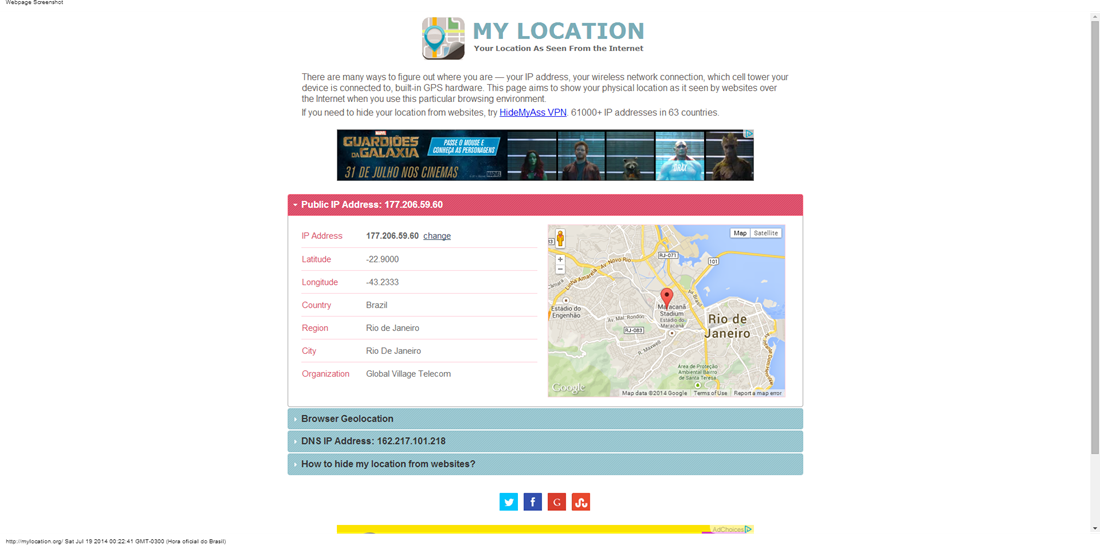Image resolution: width=1100 pixels, height=545 pixels.
Task: Share page via StumbleUpon icon
Action: coord(580,502)
